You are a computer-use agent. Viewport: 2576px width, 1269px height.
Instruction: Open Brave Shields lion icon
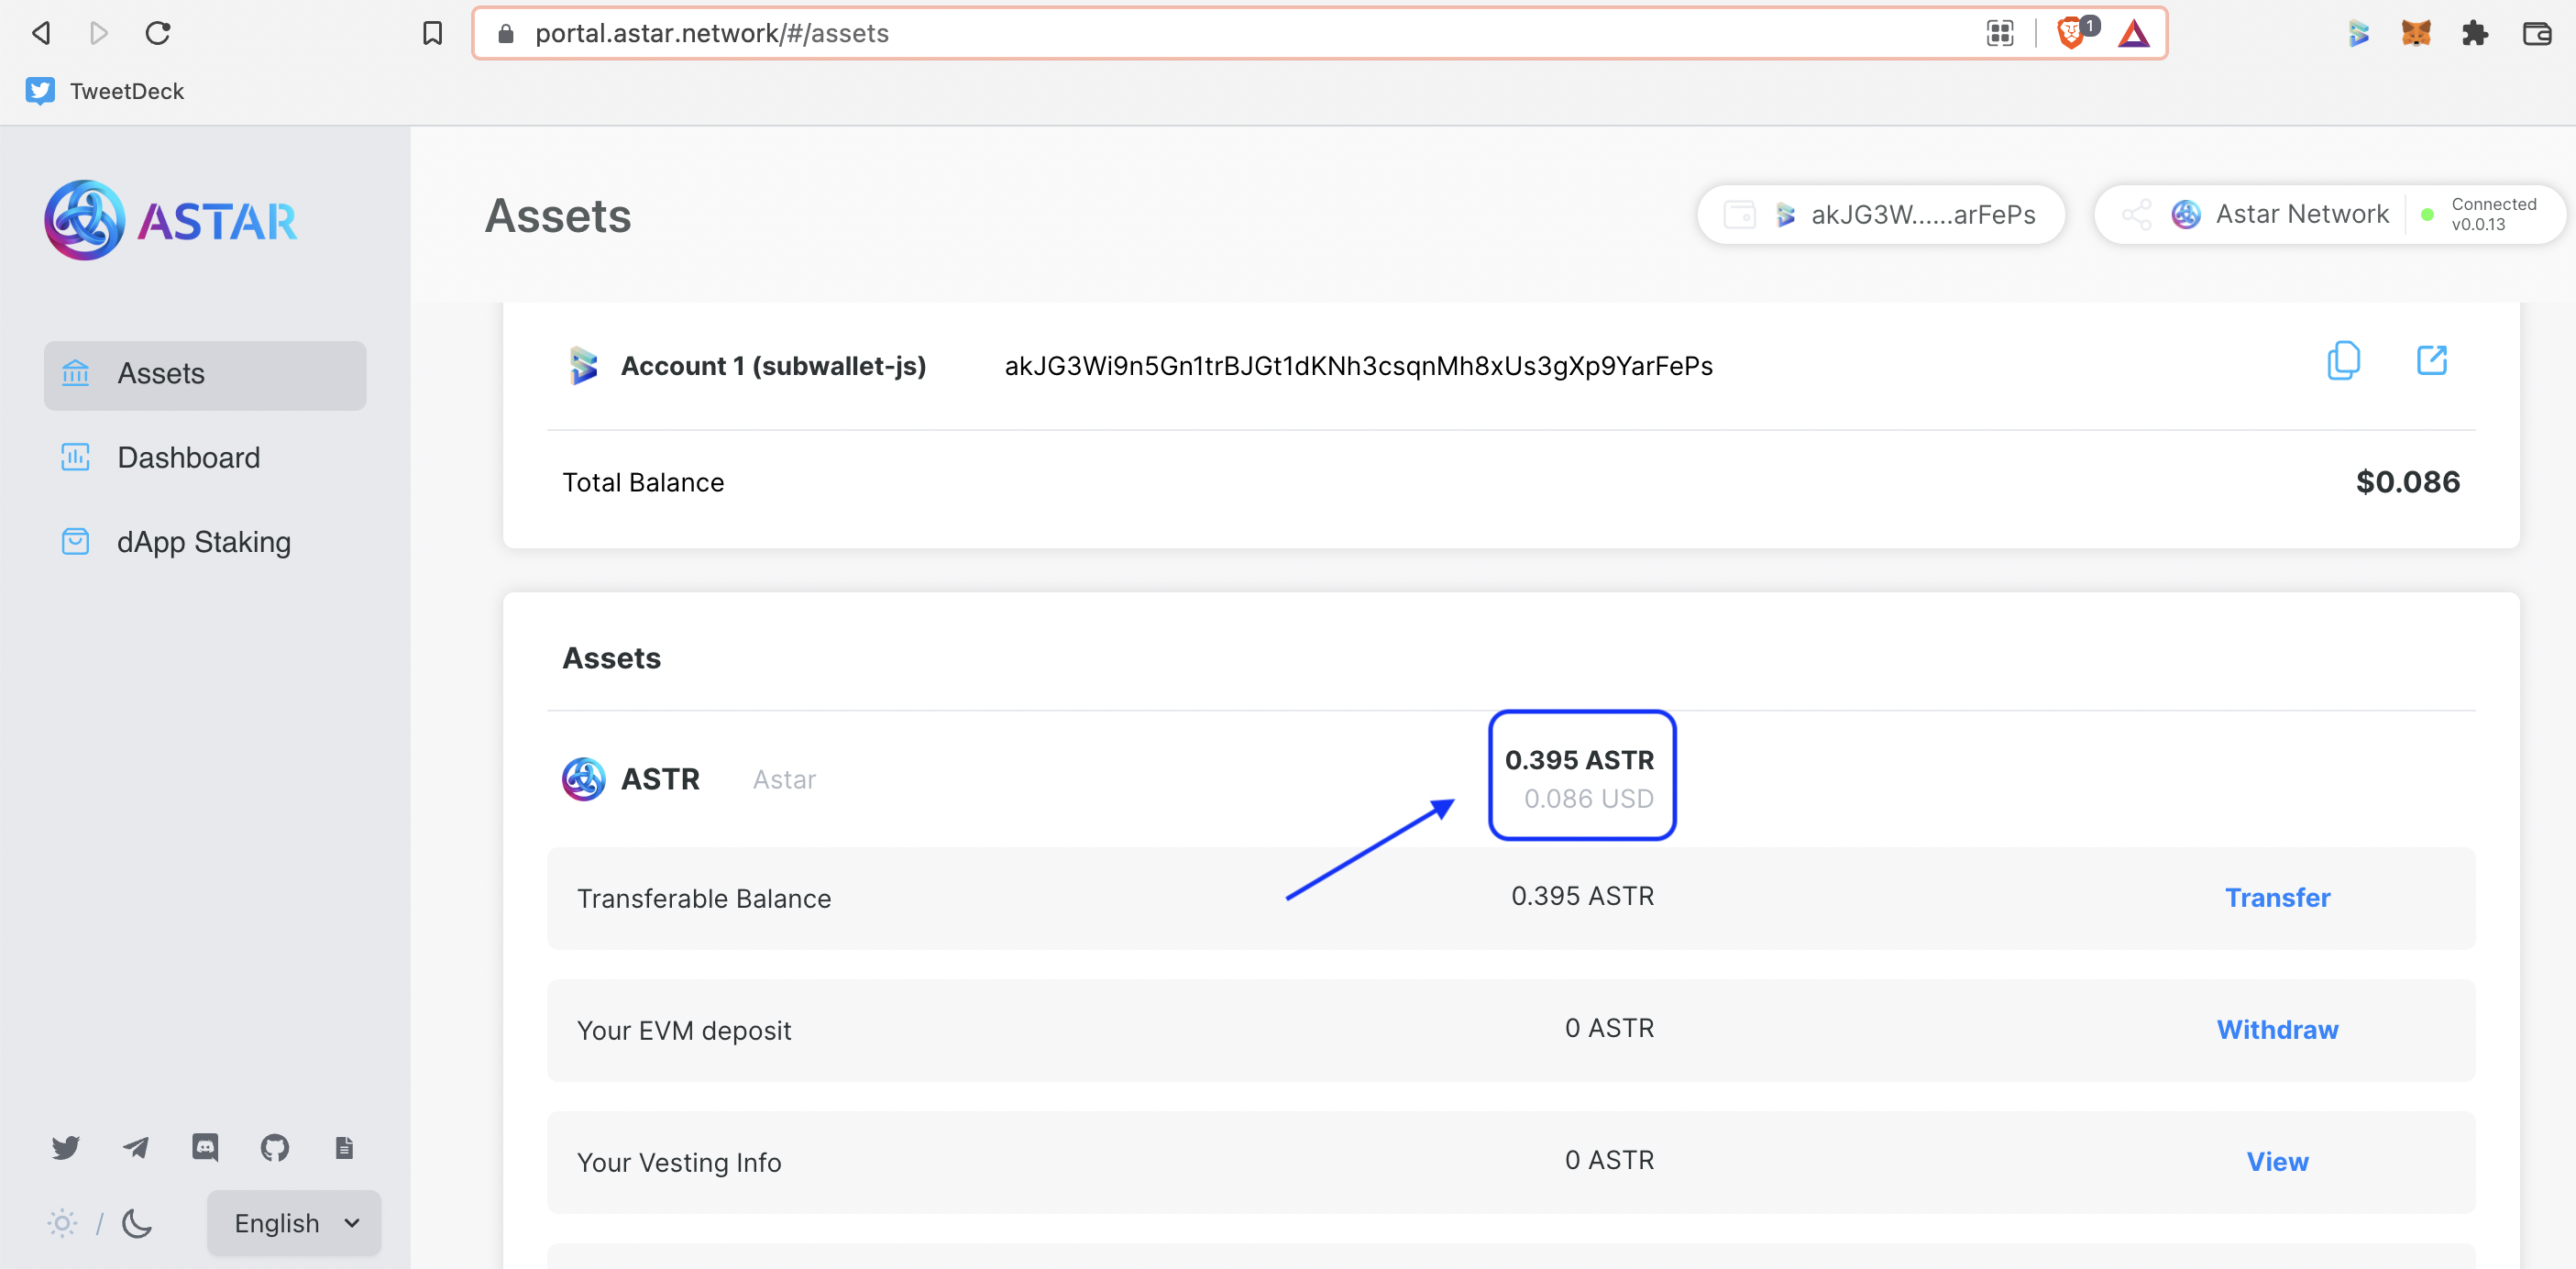(x=2071, y=33)
